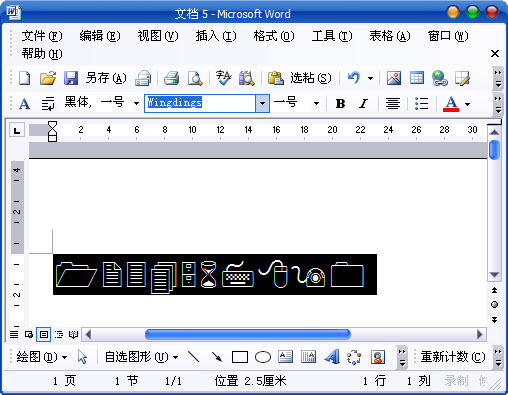Screen dimensions: 508x395
Task: Click horizontal scrollbar right arrow
Action: (x=480, y=334)
